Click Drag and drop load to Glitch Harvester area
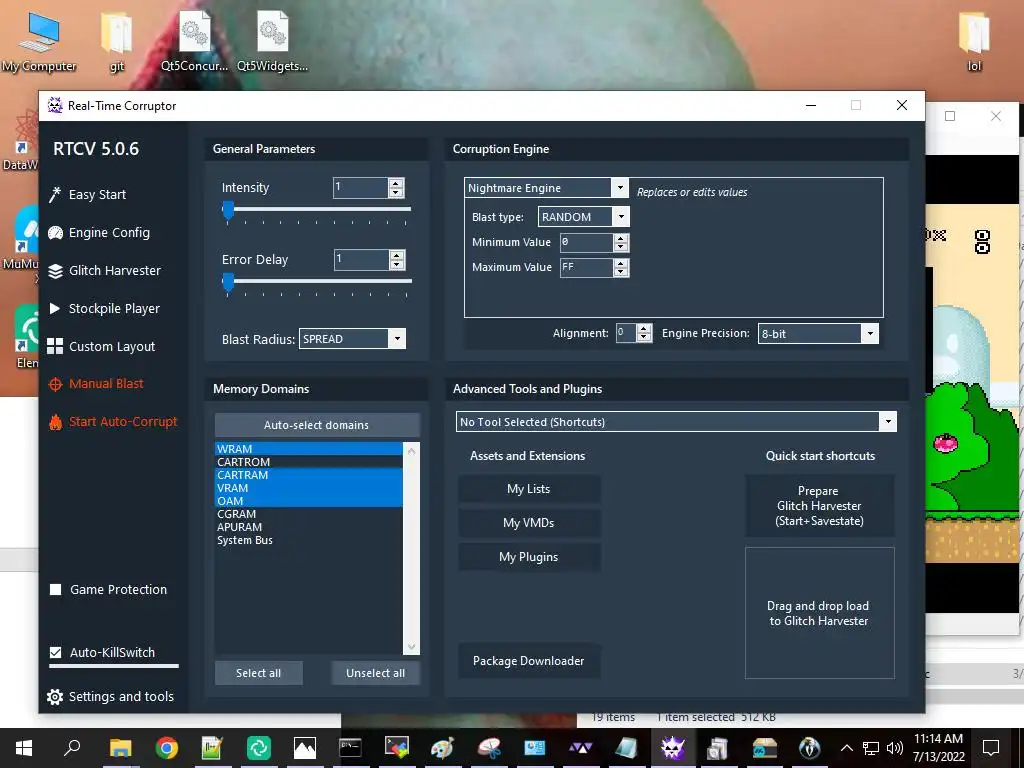The width and height of the screenshot is (1024, 768). 820,613
